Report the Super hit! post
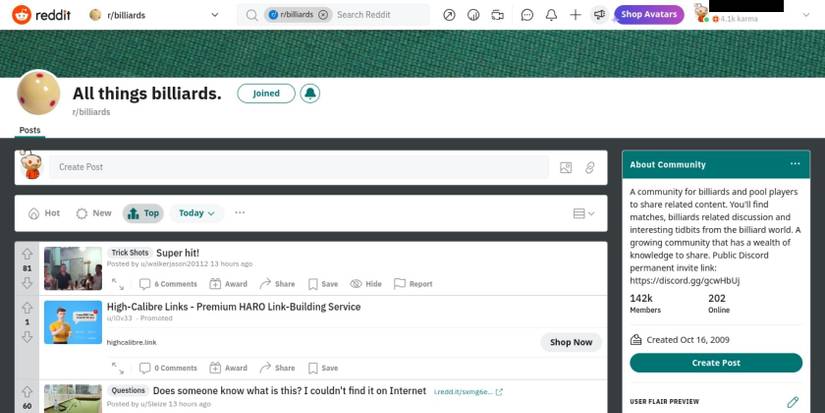The width and height of the screenshot is (825, 413). click(413, 284)
